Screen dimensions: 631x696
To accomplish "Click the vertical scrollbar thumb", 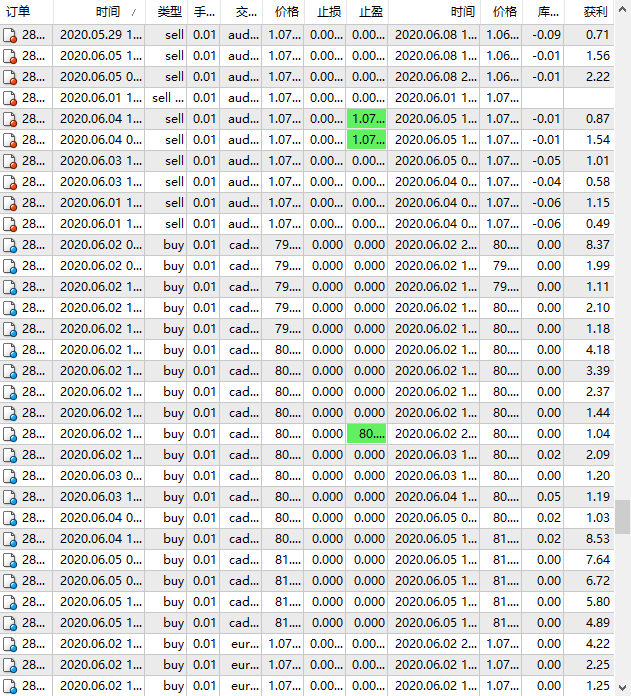I will 623,517.
